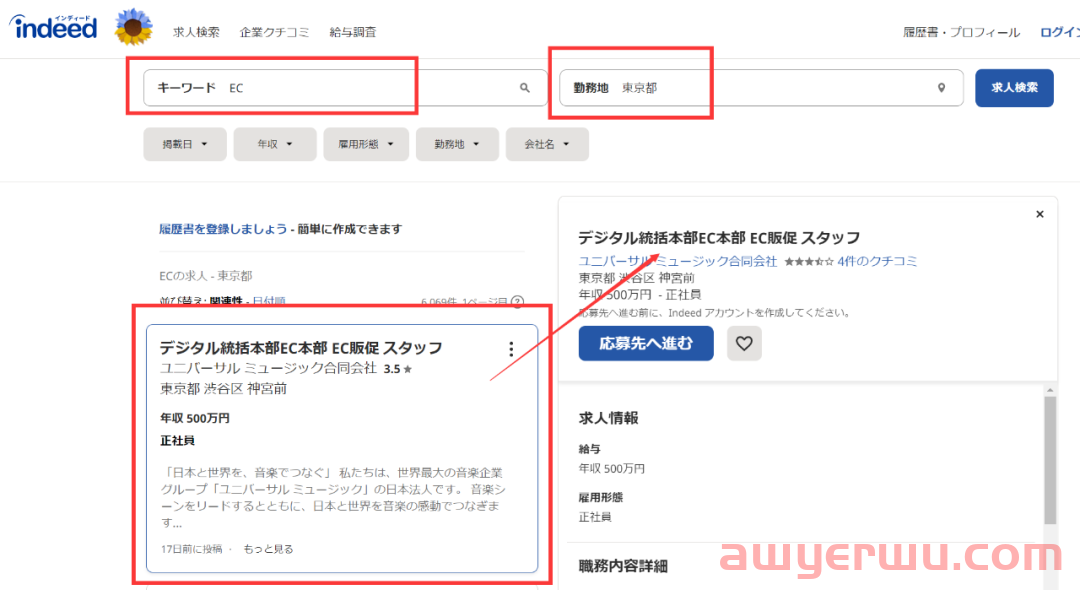Viewport: 1080px width, 590px height.
Task: Expand the 掲載日 filter dropdown
Action: pyautogui.click(x=185, y=144)
